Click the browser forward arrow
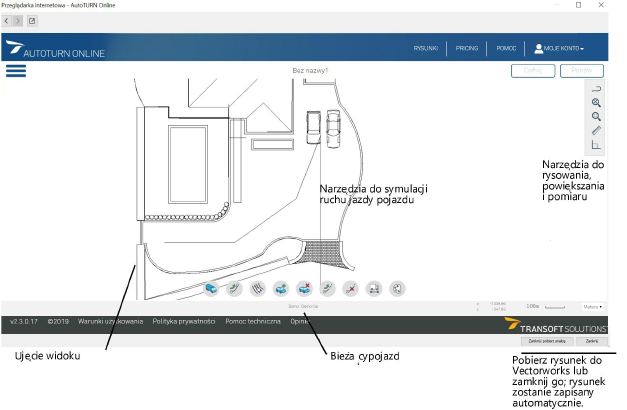 click(x=18, y=21)
